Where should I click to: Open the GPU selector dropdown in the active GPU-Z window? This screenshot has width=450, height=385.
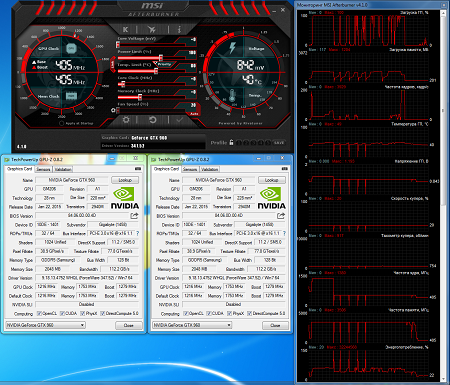[192, 325]
